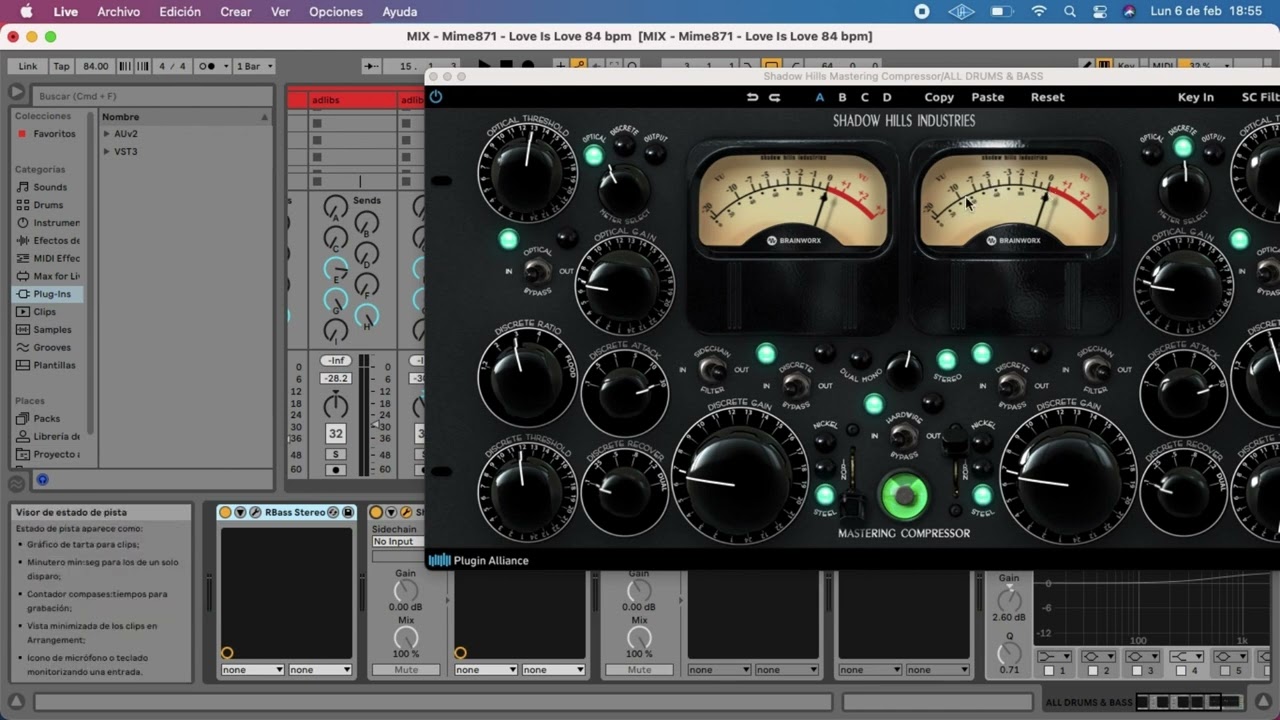Open the Drums category in browser
This screenshot has width=1280, height=720.
tap(48, 205)
